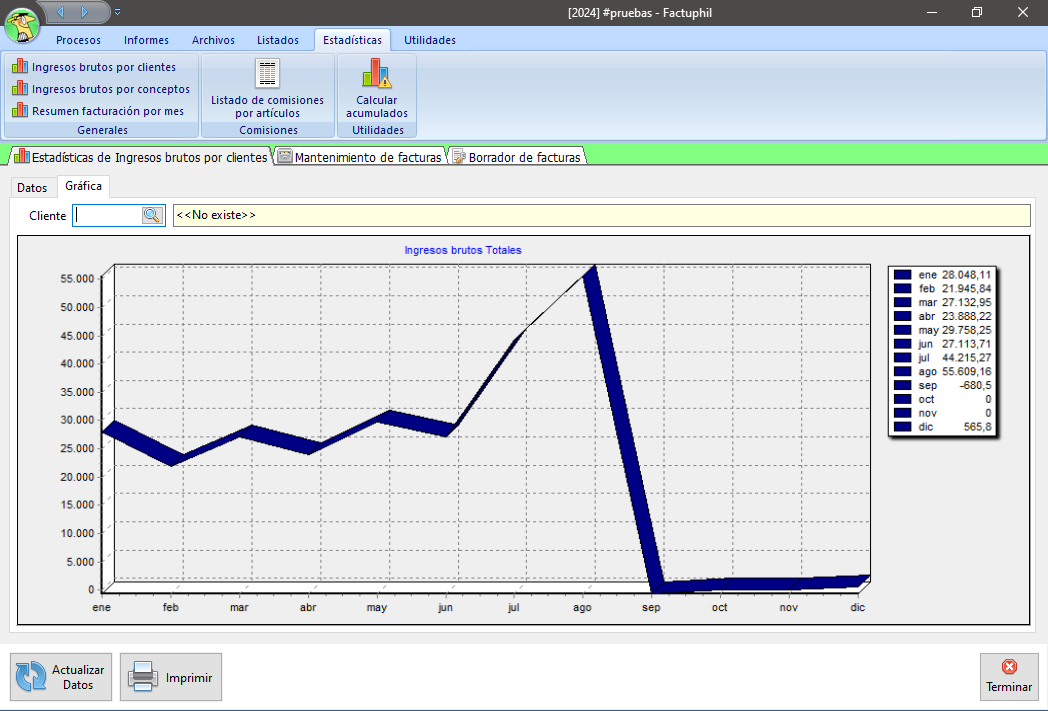This screenshot has width=1048, height=711.
Task: Click the Cliente input field
Action: (x=108, y=215)
